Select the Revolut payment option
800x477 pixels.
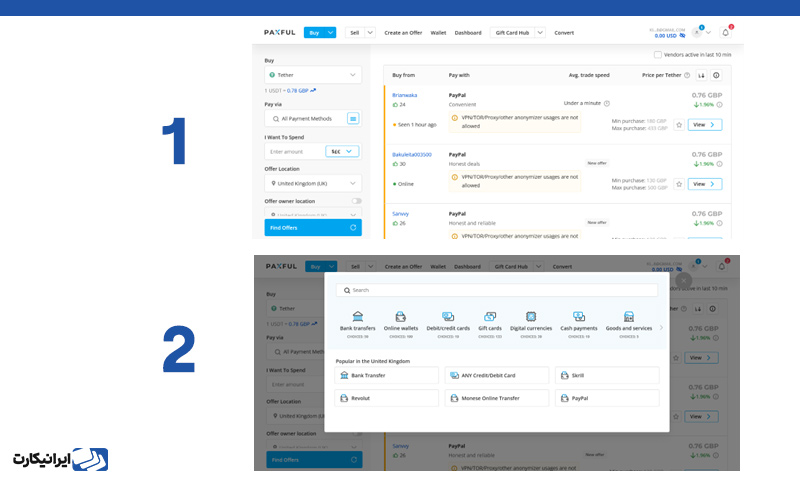point(386,398)
